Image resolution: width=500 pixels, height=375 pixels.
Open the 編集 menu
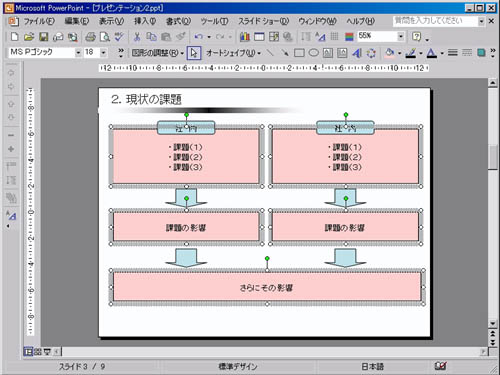(x=77, y=21)
